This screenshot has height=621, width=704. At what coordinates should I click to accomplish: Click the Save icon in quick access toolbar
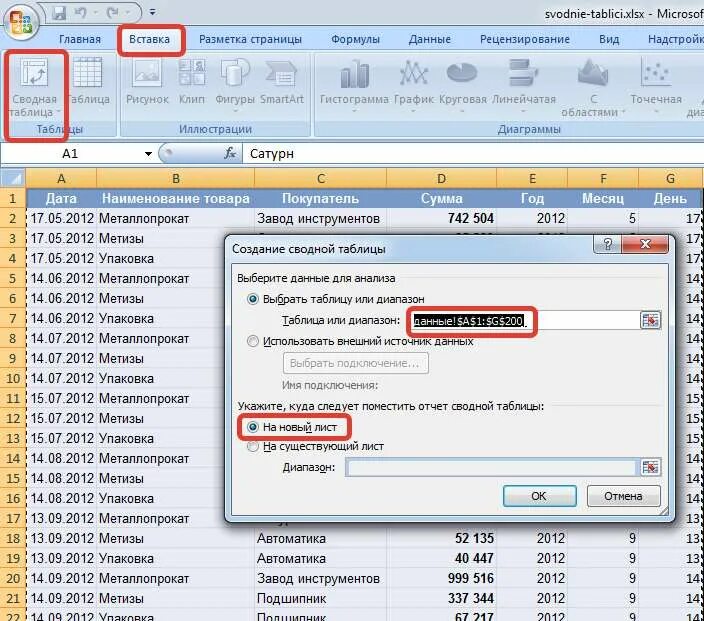pyautogui.click(x=59, y=13)
